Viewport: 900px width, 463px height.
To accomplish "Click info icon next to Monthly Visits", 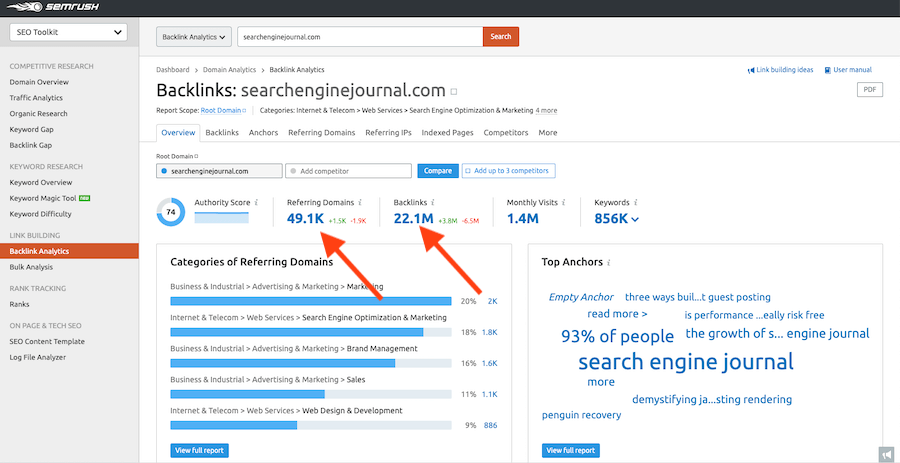I will click(x=564, y=203).
